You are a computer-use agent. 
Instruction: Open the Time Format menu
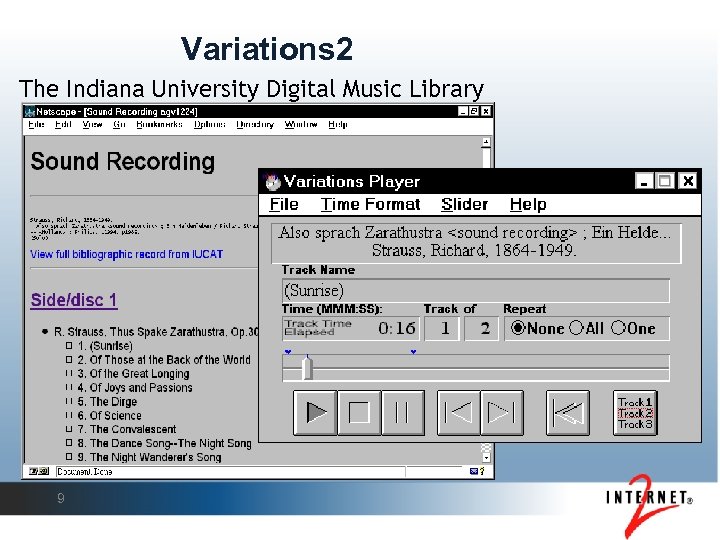click(370, 204)
